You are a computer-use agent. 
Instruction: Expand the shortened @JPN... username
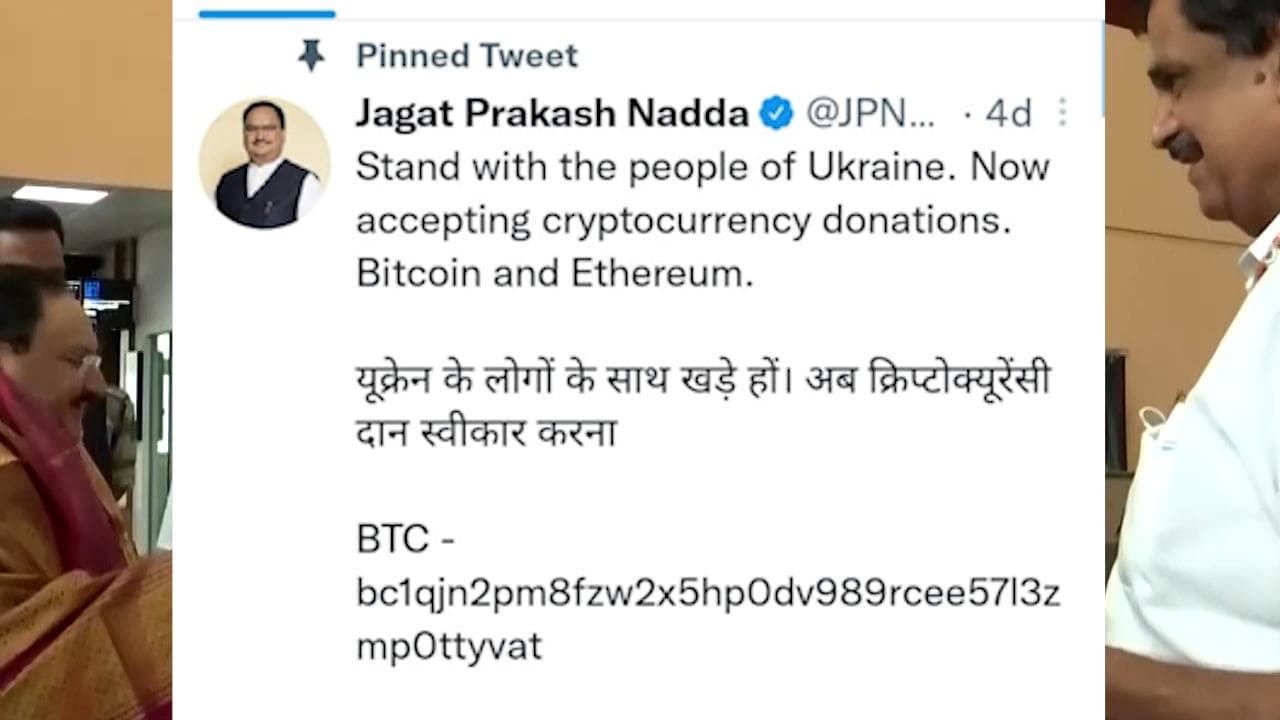pyautogui.click(x=870, y=113)
